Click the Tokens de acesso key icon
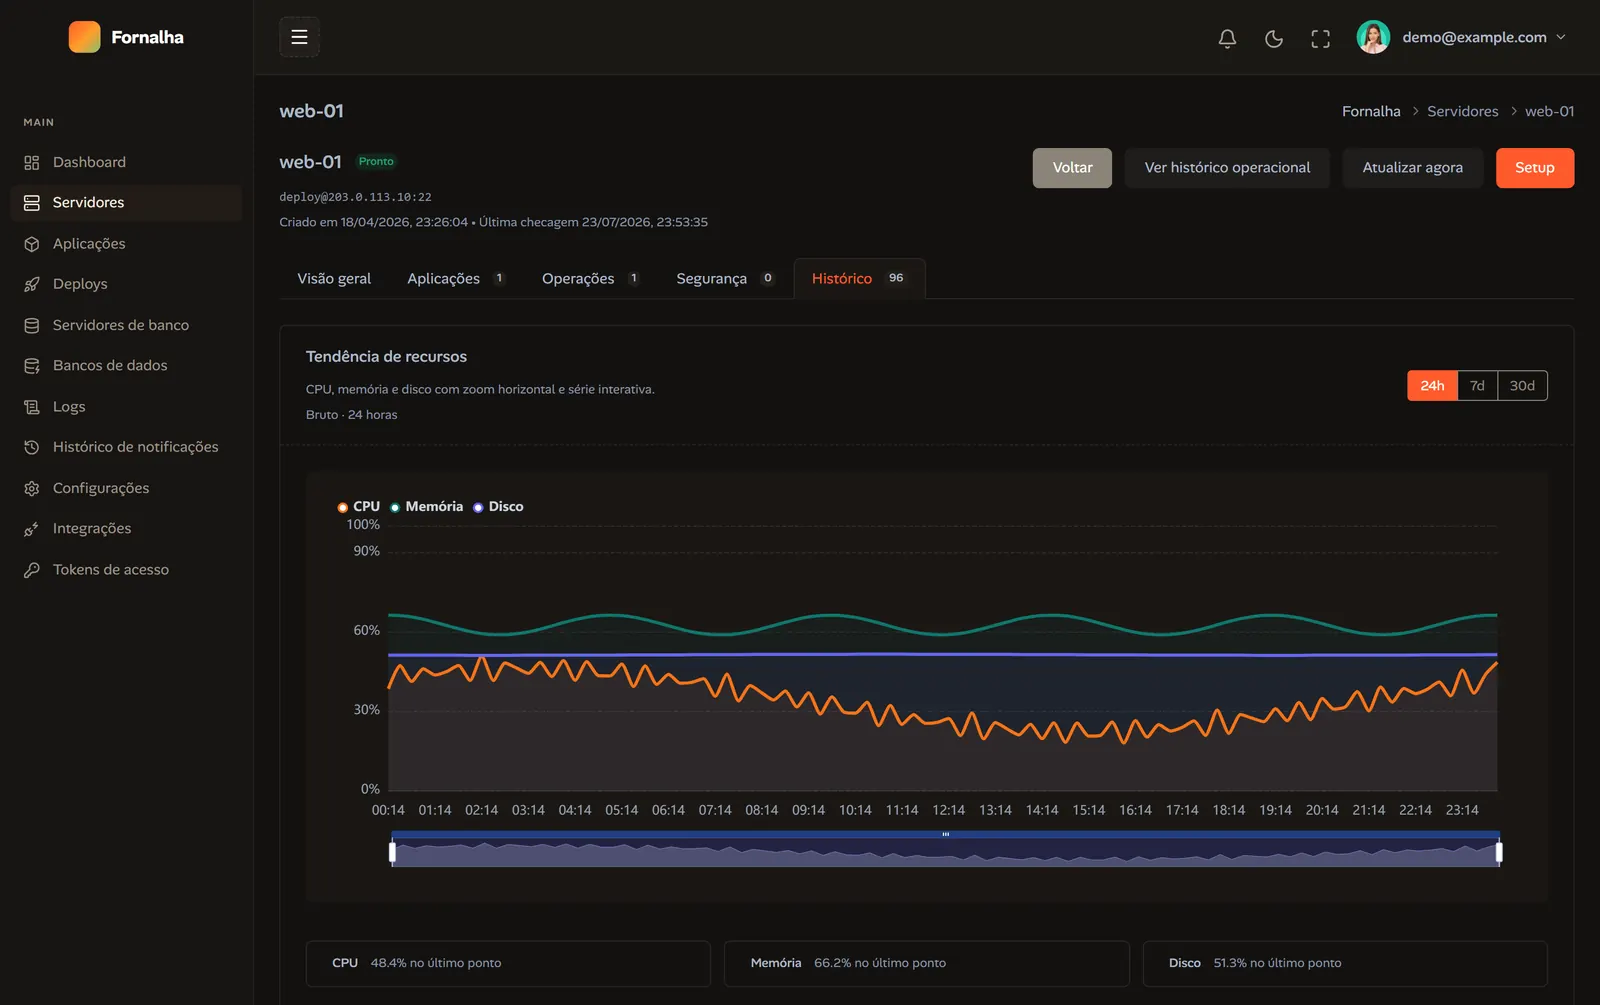Screen dimensions: 1600x1005 pos(32,570)
